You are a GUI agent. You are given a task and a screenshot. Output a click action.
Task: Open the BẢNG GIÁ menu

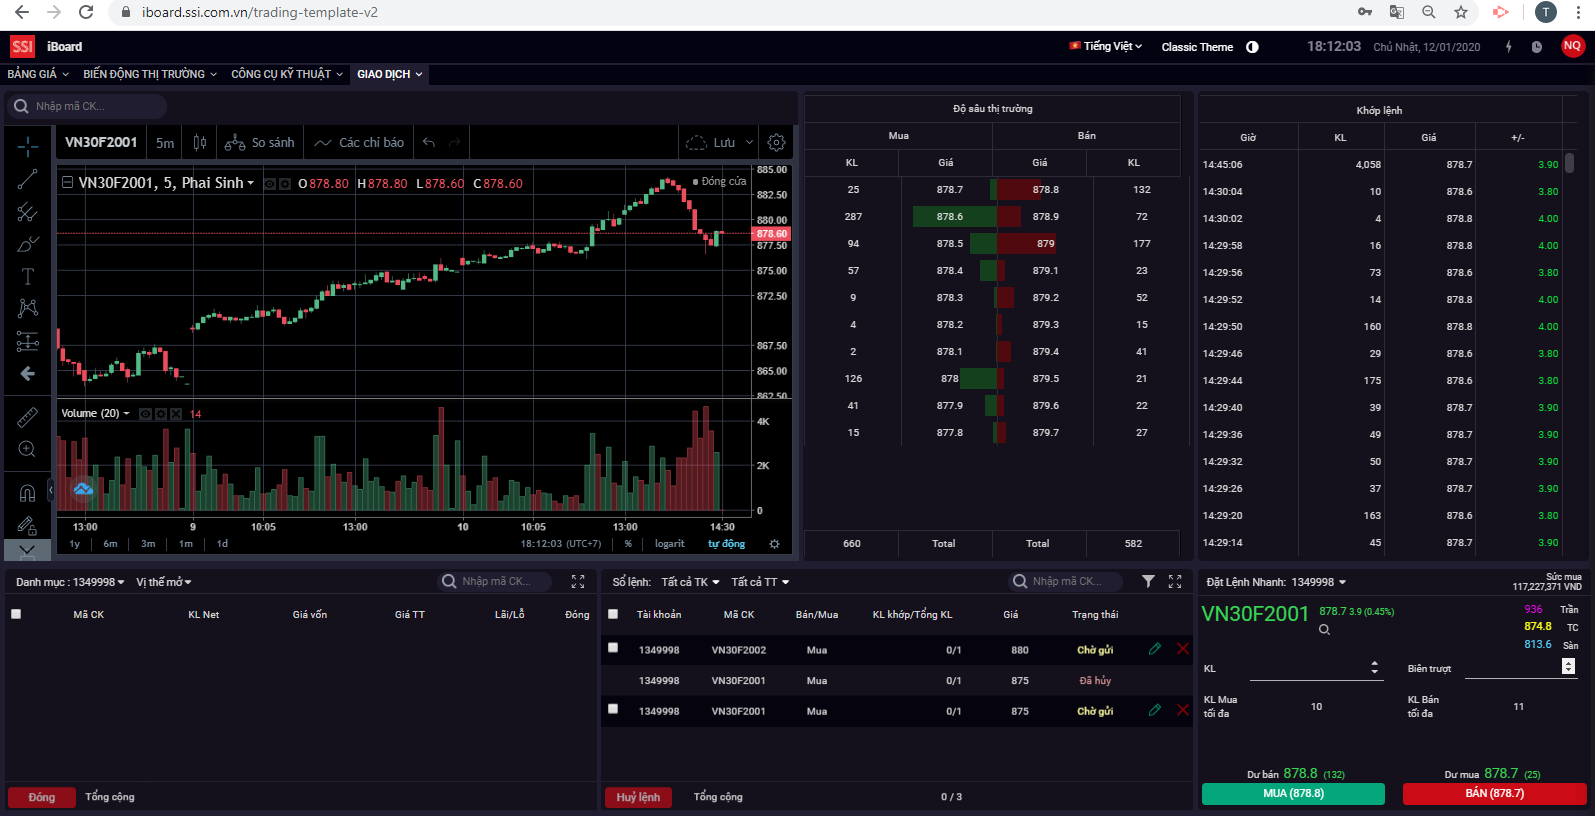point(38,74)
